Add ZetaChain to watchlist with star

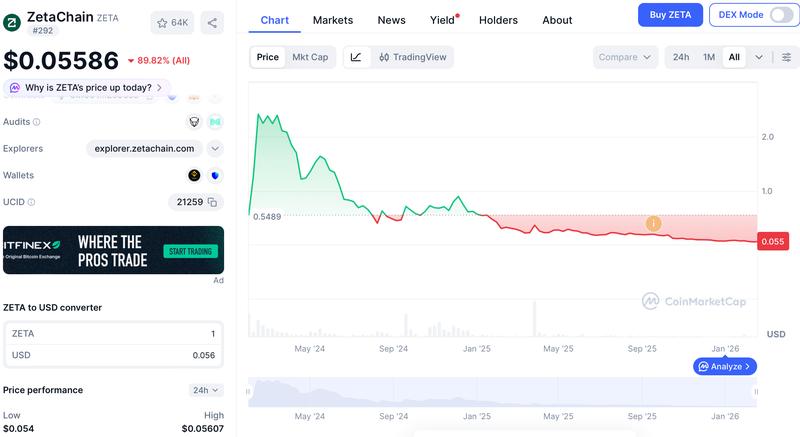[172, 23]
